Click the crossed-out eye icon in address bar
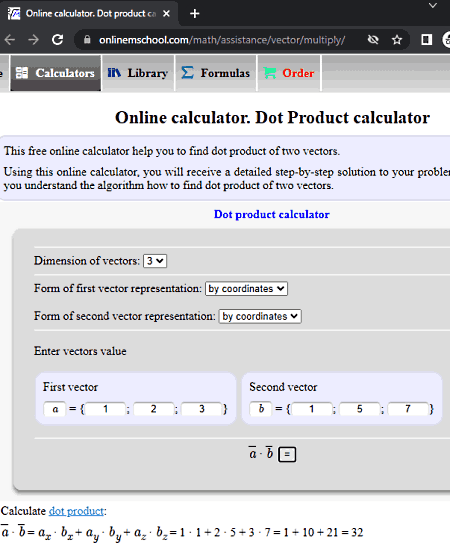The width and height of the screenshot is (450, 546). point(373,40)
